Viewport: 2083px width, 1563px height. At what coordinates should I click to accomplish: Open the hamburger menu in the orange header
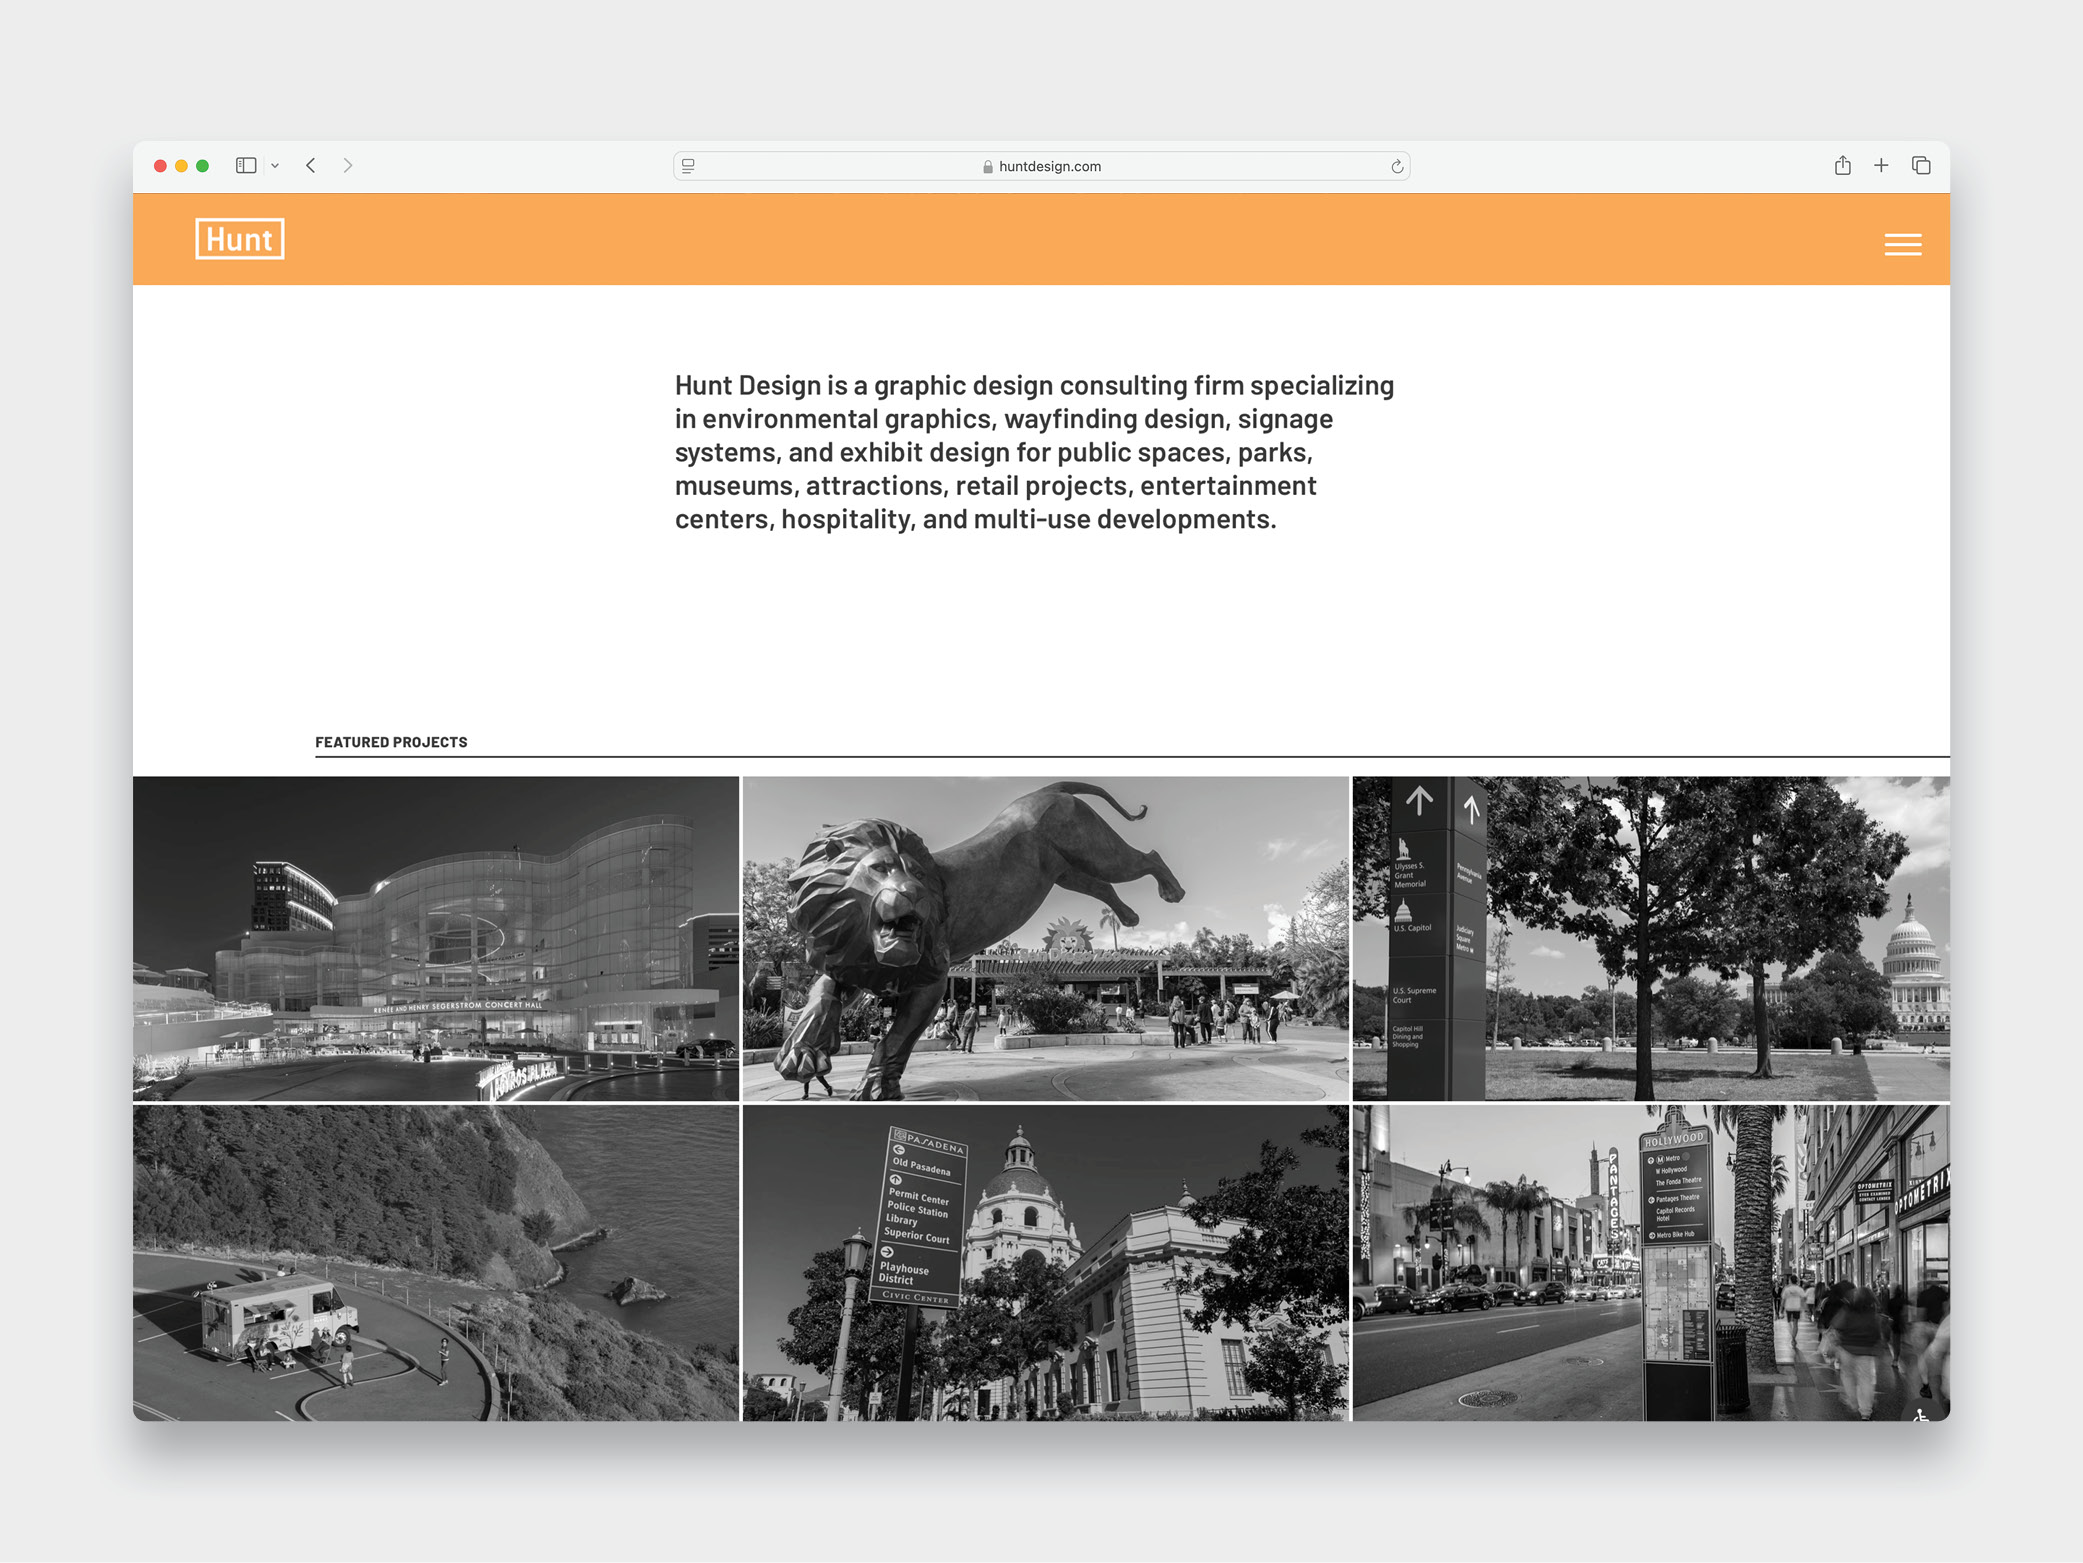click(1902, 244)
